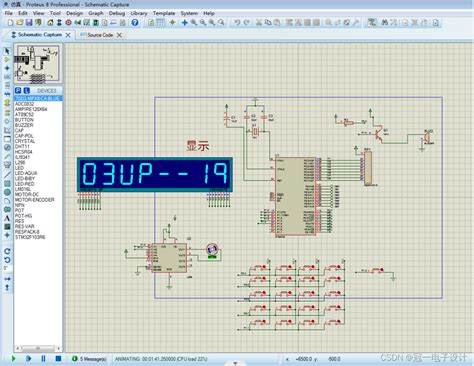
Task: Click the Rotate Clockwise icon
Action: pos(7,251)
